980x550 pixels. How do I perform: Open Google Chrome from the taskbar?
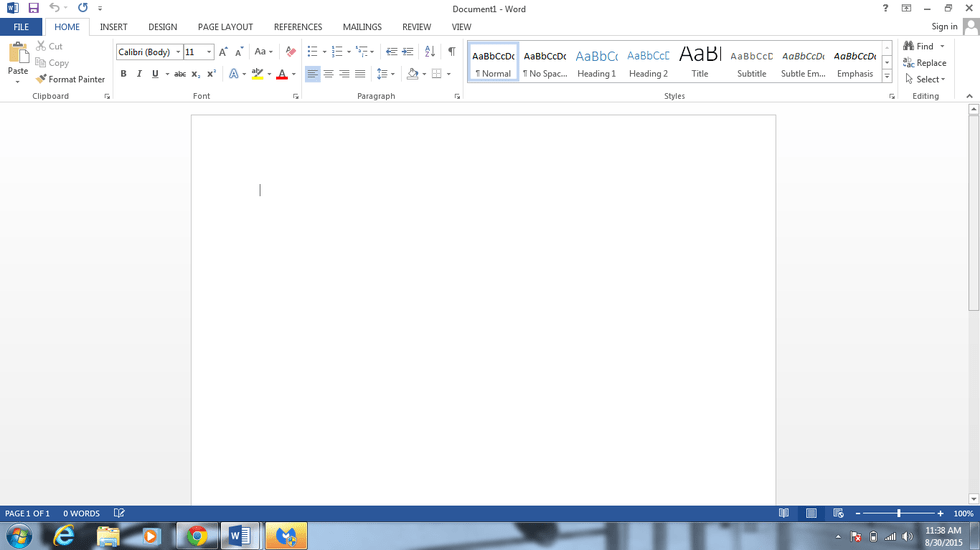(197, 536)
